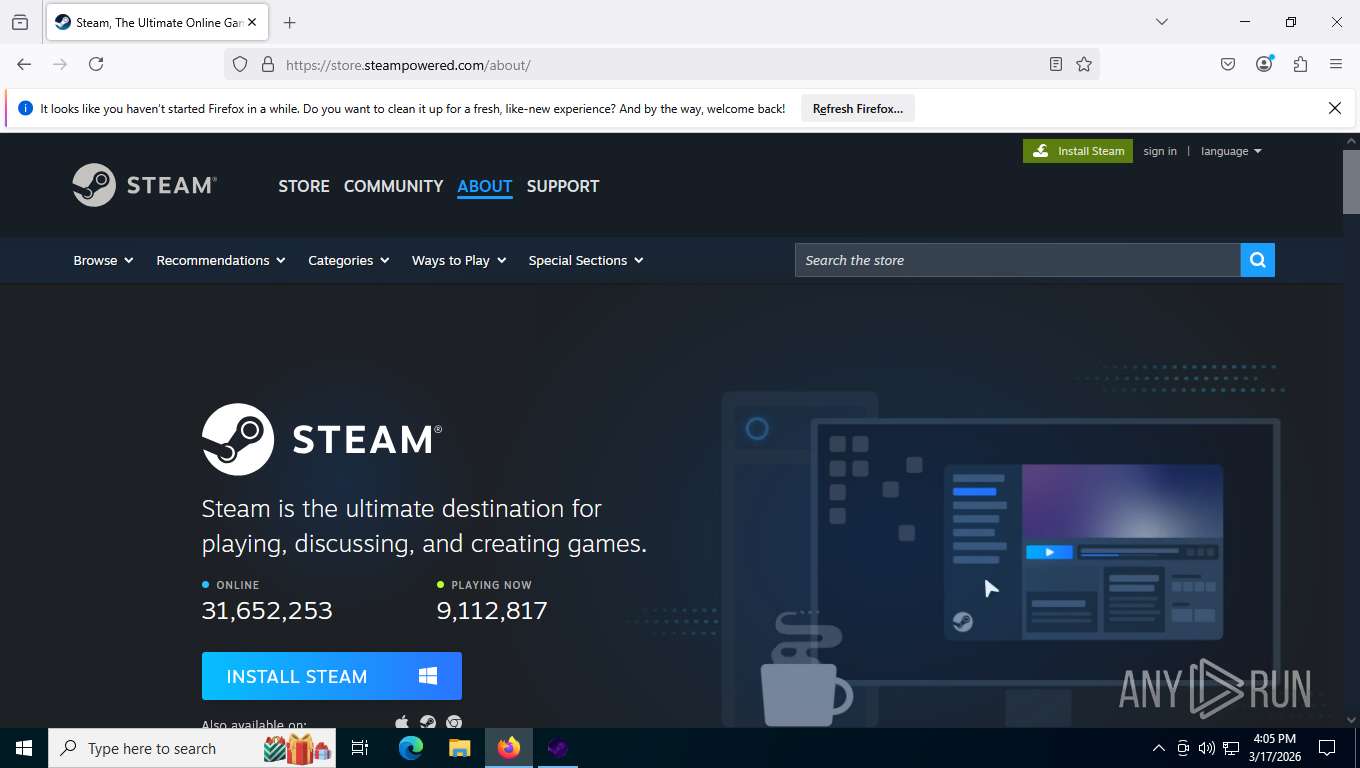The height and width of the screenshot is (768, 1360).
Task: Expand the Categories dropdown
Action: [349, 260]
